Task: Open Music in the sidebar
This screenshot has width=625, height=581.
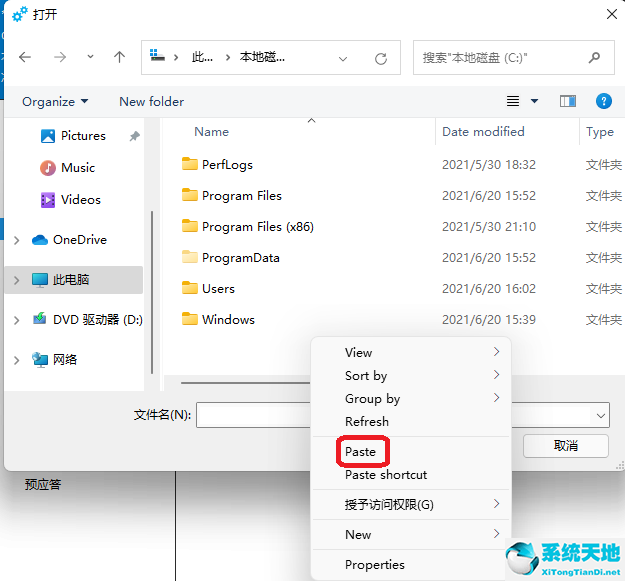Action: tap(67, 168)
